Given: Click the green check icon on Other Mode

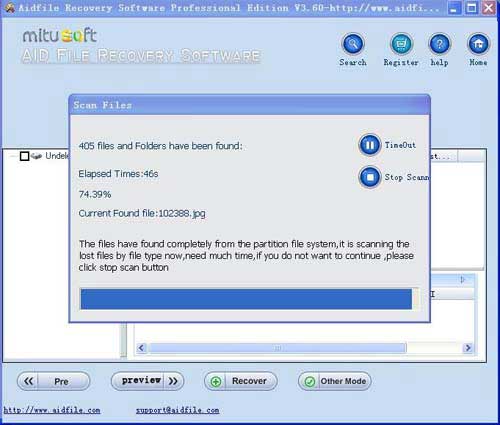Looking at the screenshot, I should [x=310, y=381].
